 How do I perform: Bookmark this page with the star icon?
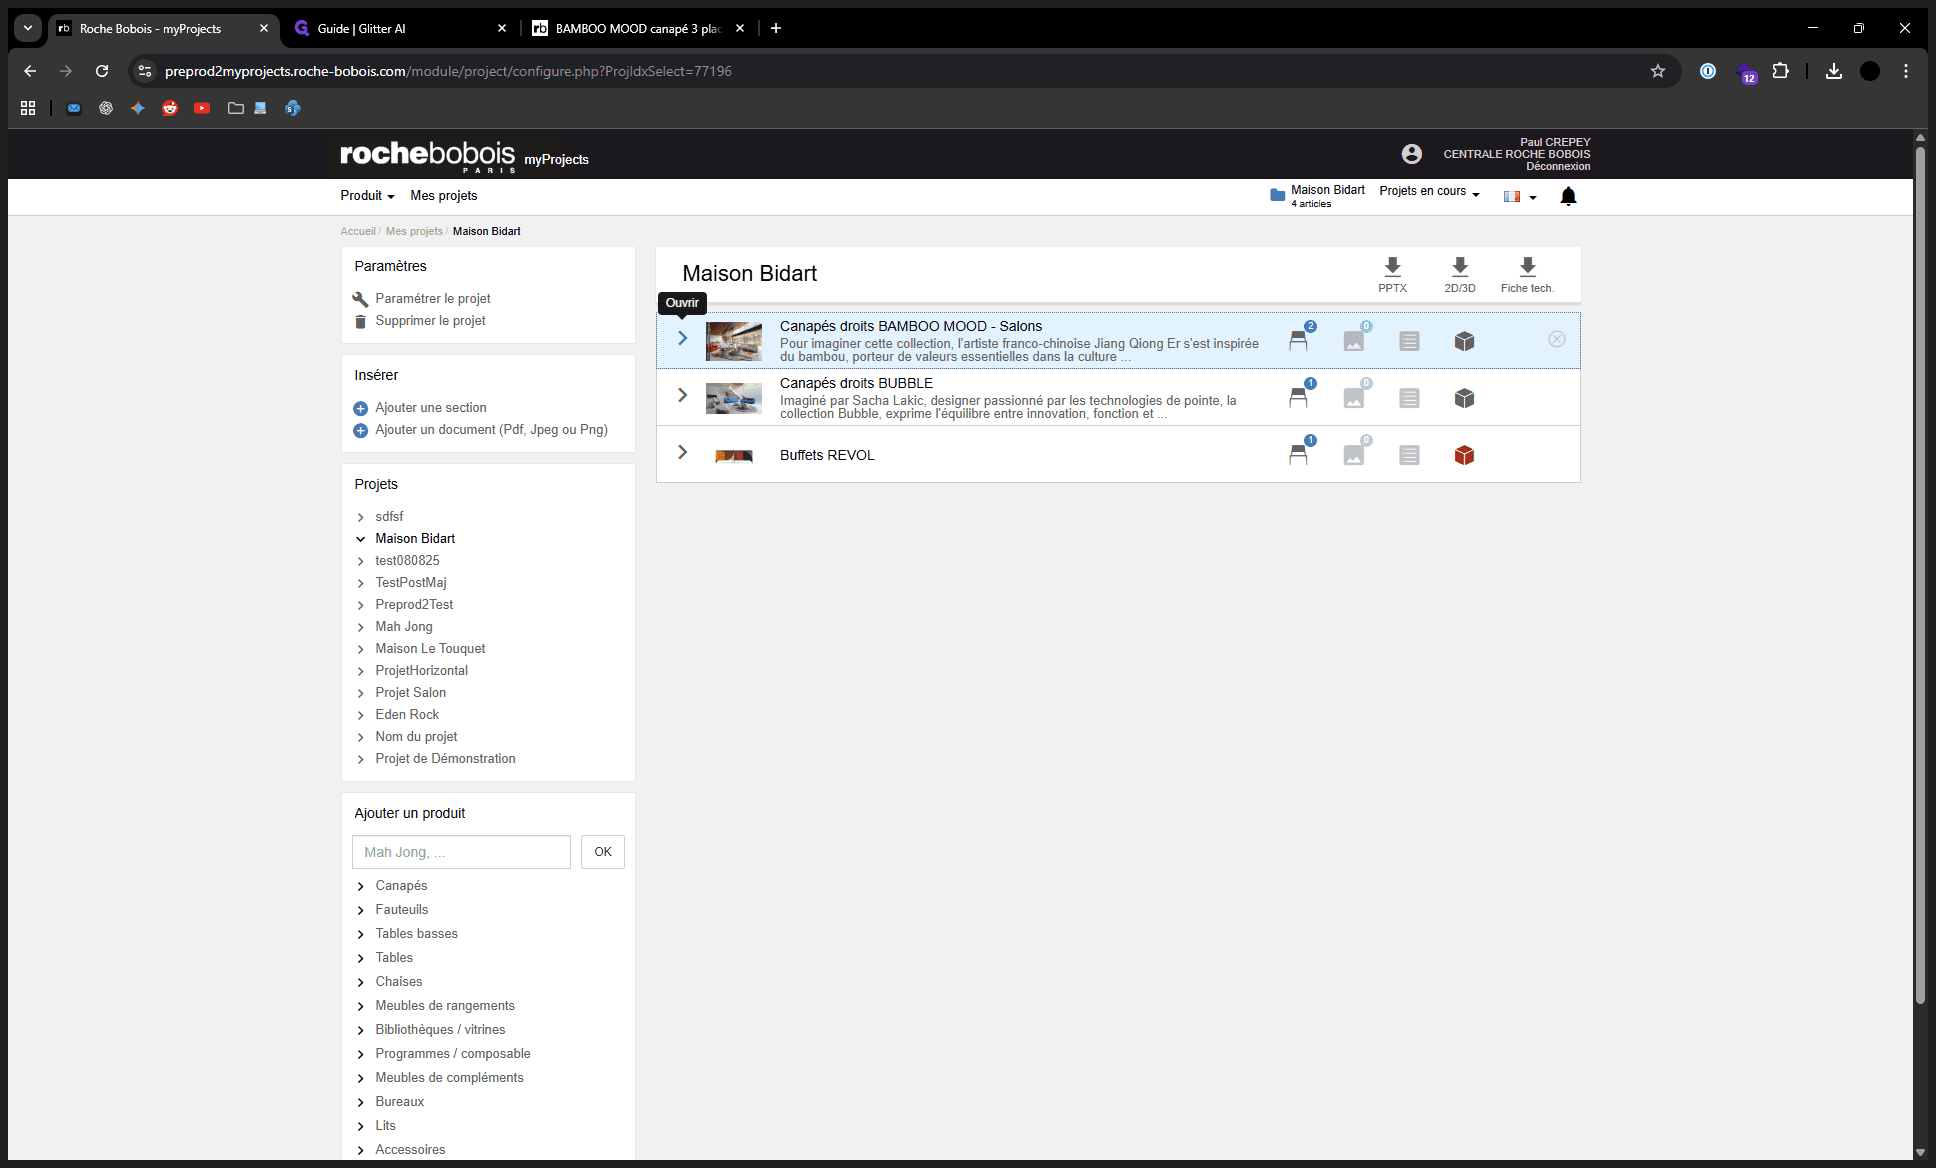tap(1658, 71)
